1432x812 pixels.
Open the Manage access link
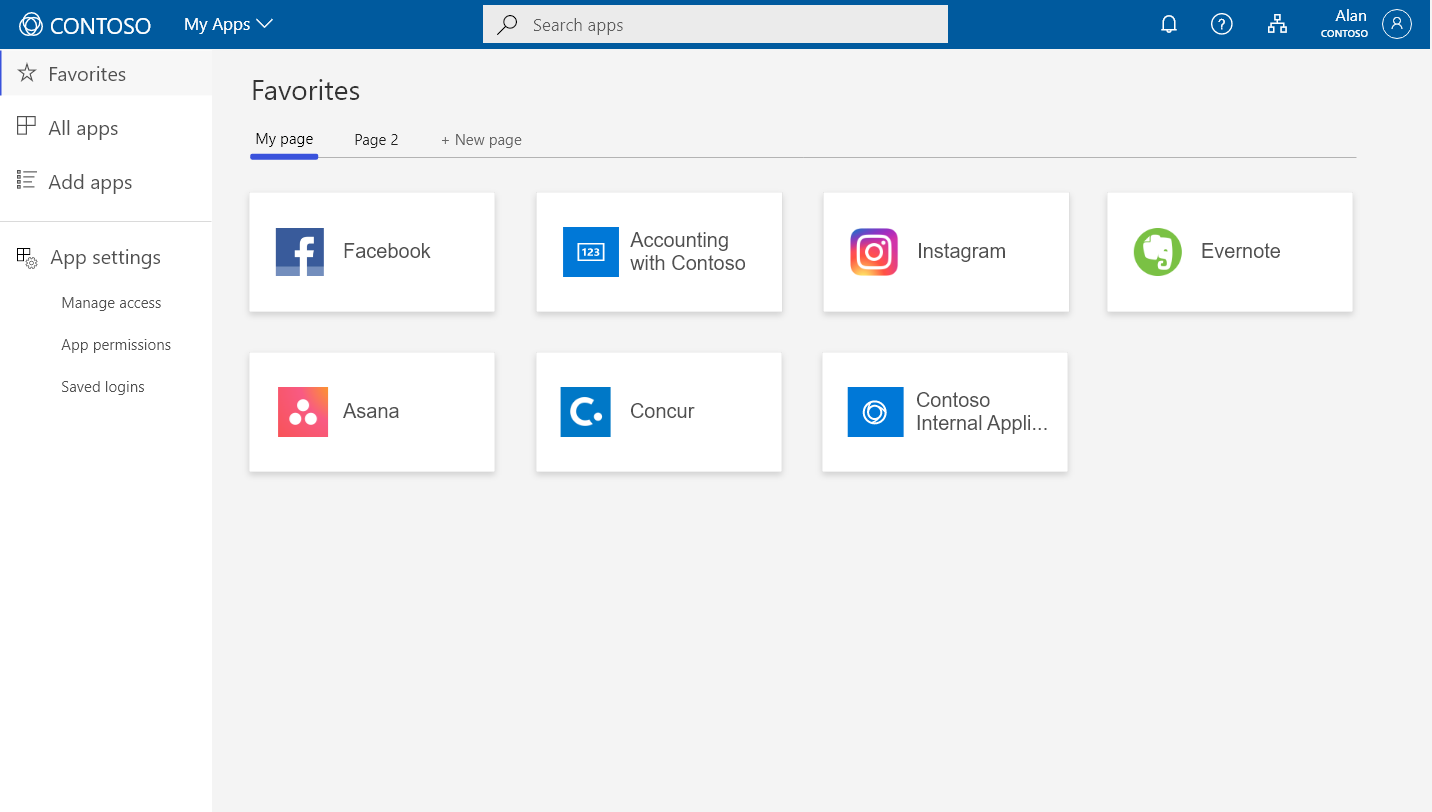111,303
